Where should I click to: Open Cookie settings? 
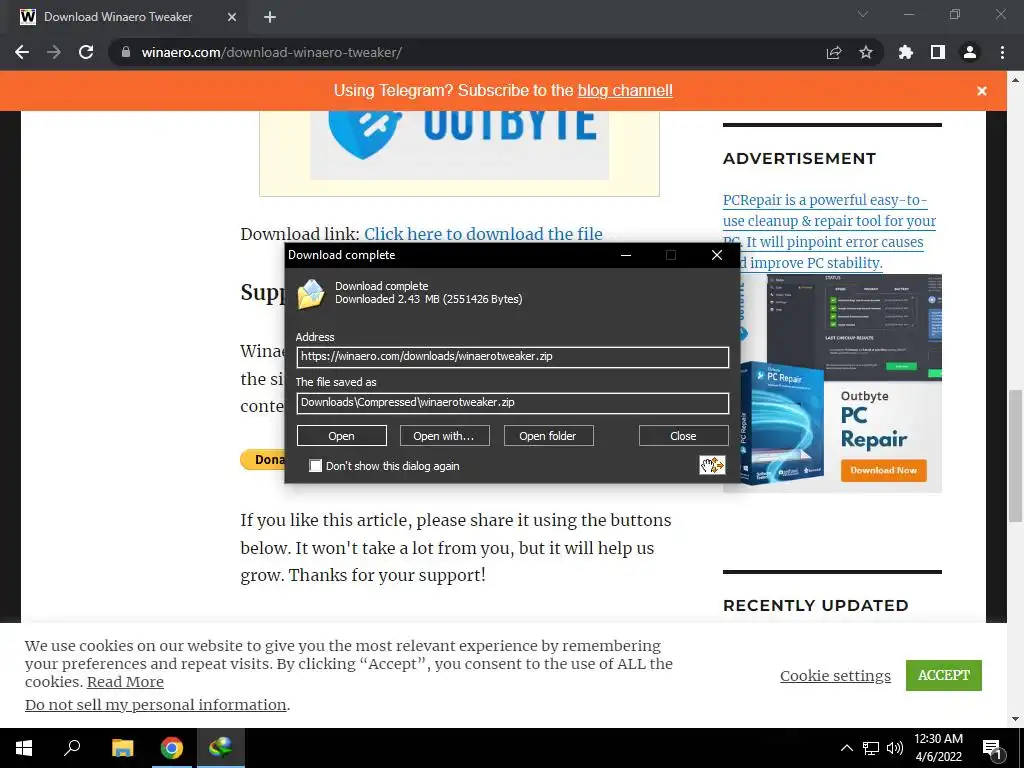(x=835, y=676)
